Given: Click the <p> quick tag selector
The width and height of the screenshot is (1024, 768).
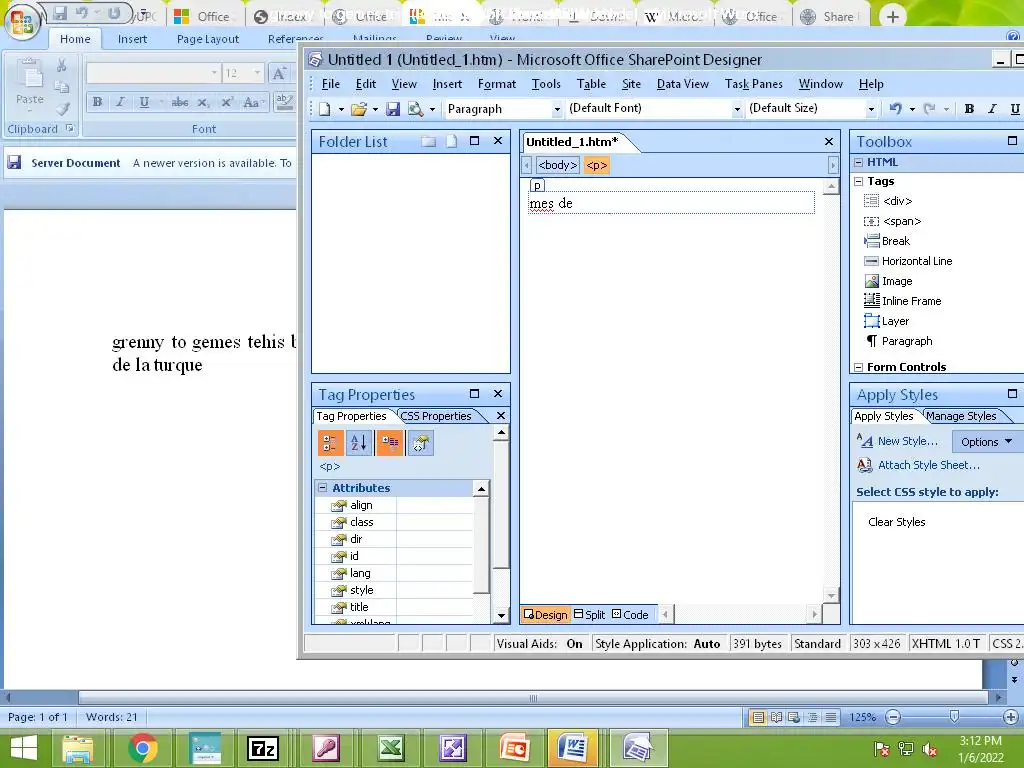Looking at the screenshot, I should 596,165.
